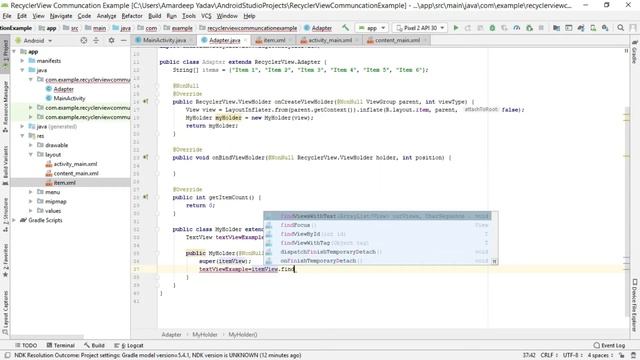Switch to activity_main.xml tab
Viewport: 640px width, 360px height.
point(330,40)
